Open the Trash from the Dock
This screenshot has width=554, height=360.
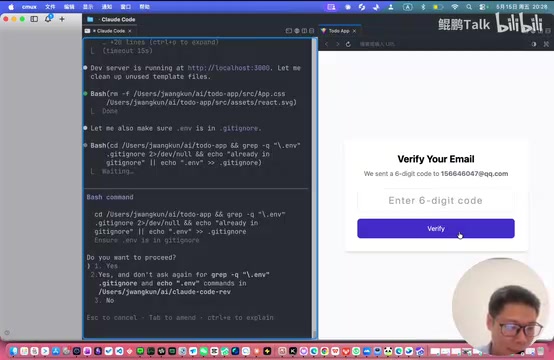coord(541,351)
